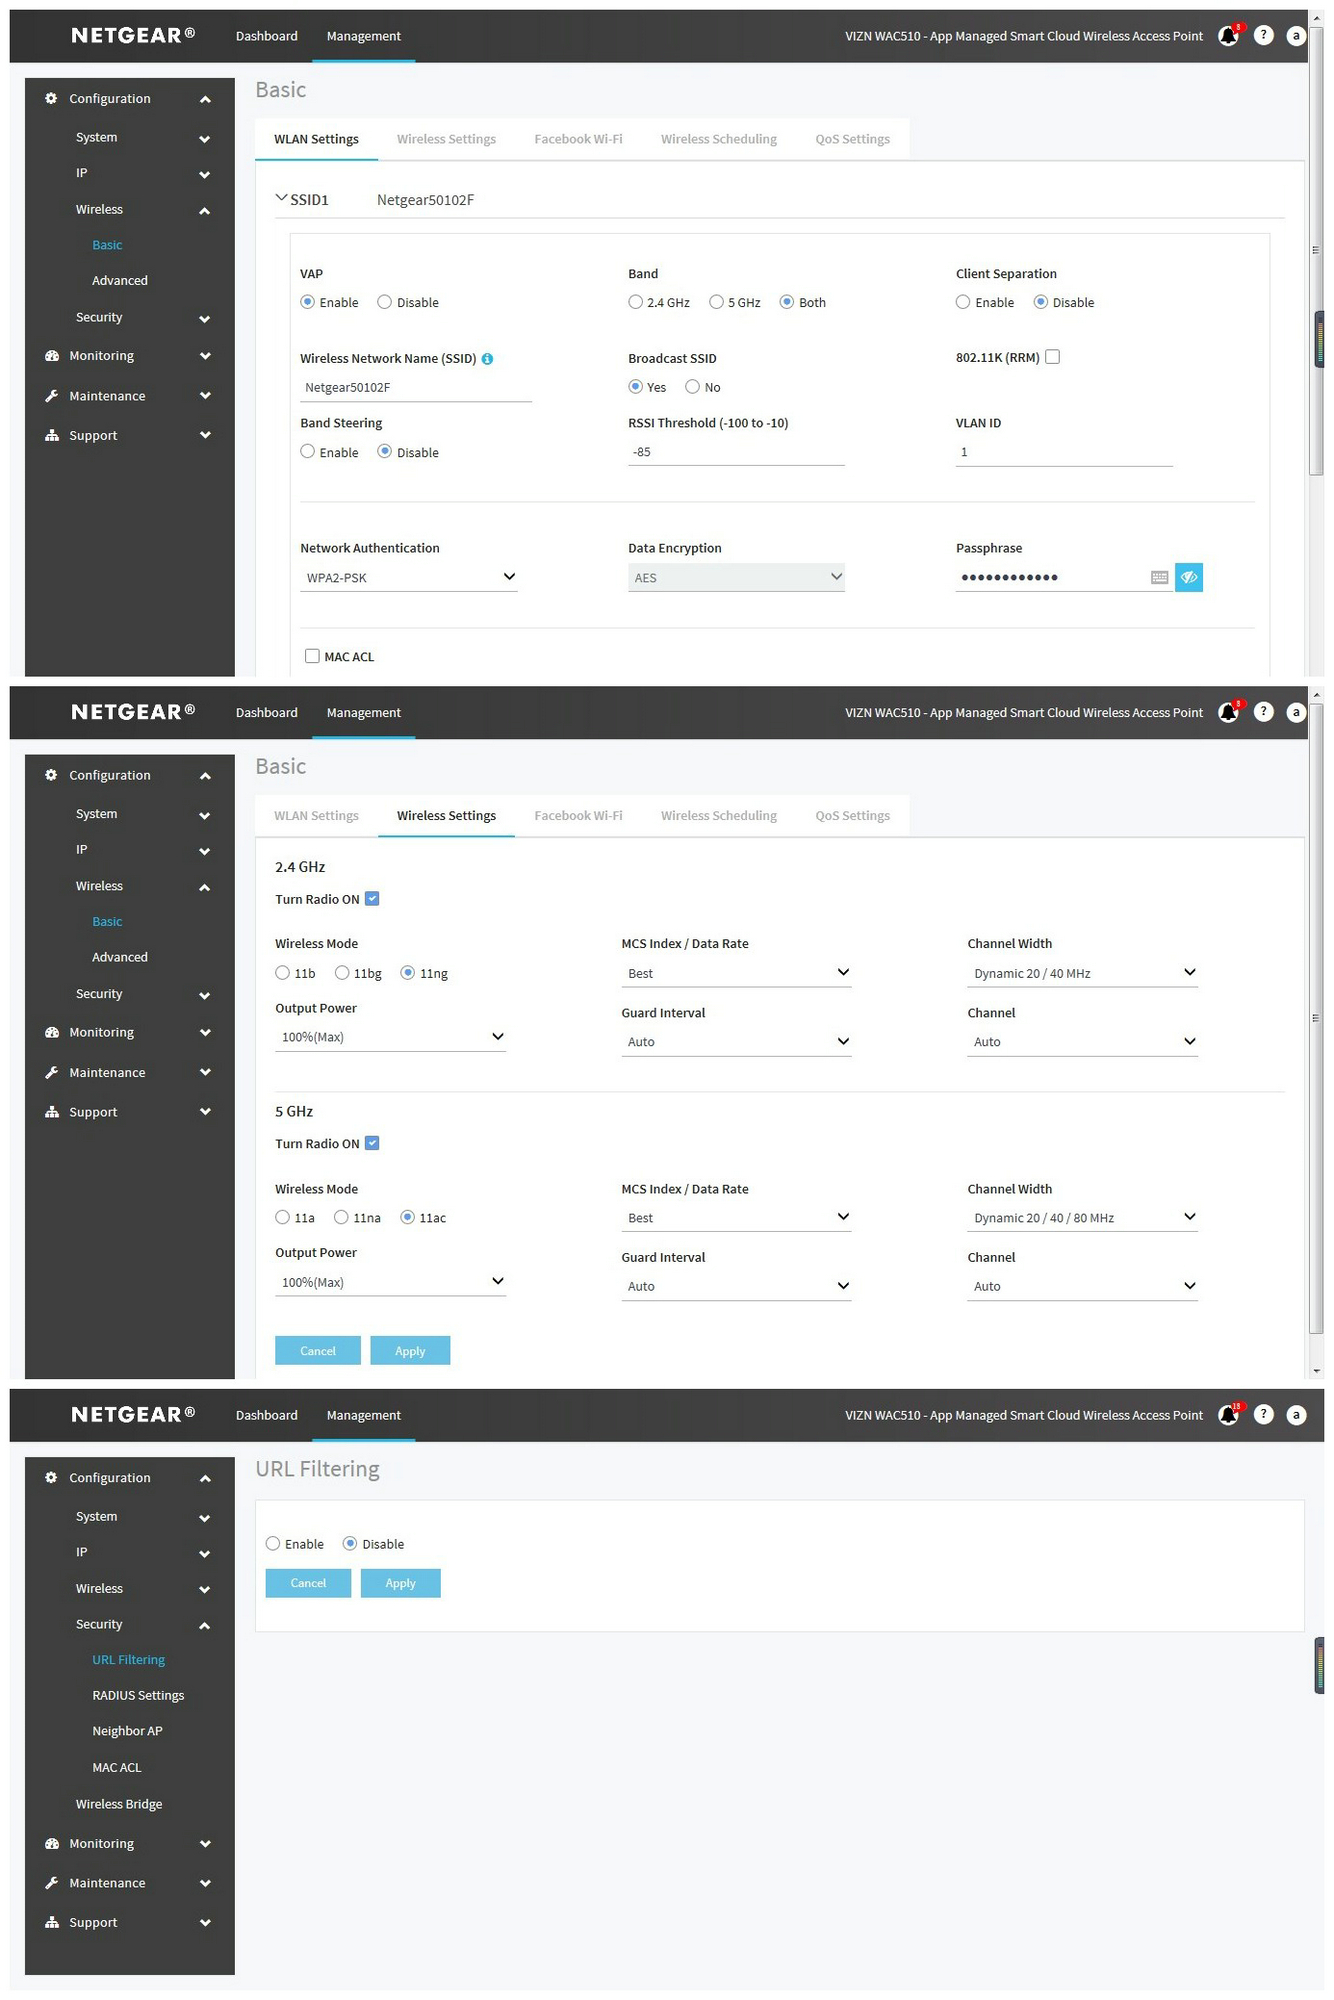This screenshot has width=1334, height=2000.
Task: Click Apply under URL Filtering
Action: click(401, 1583)
